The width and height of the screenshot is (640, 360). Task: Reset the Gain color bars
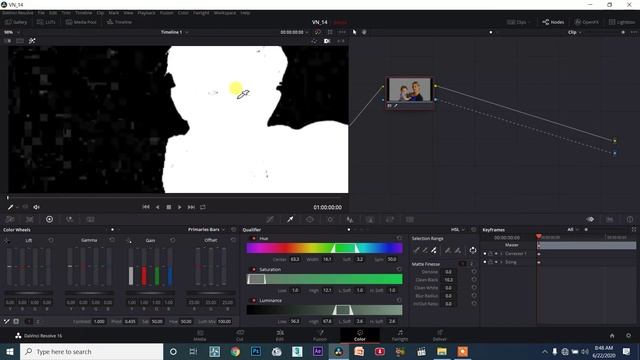click(173, 240)
